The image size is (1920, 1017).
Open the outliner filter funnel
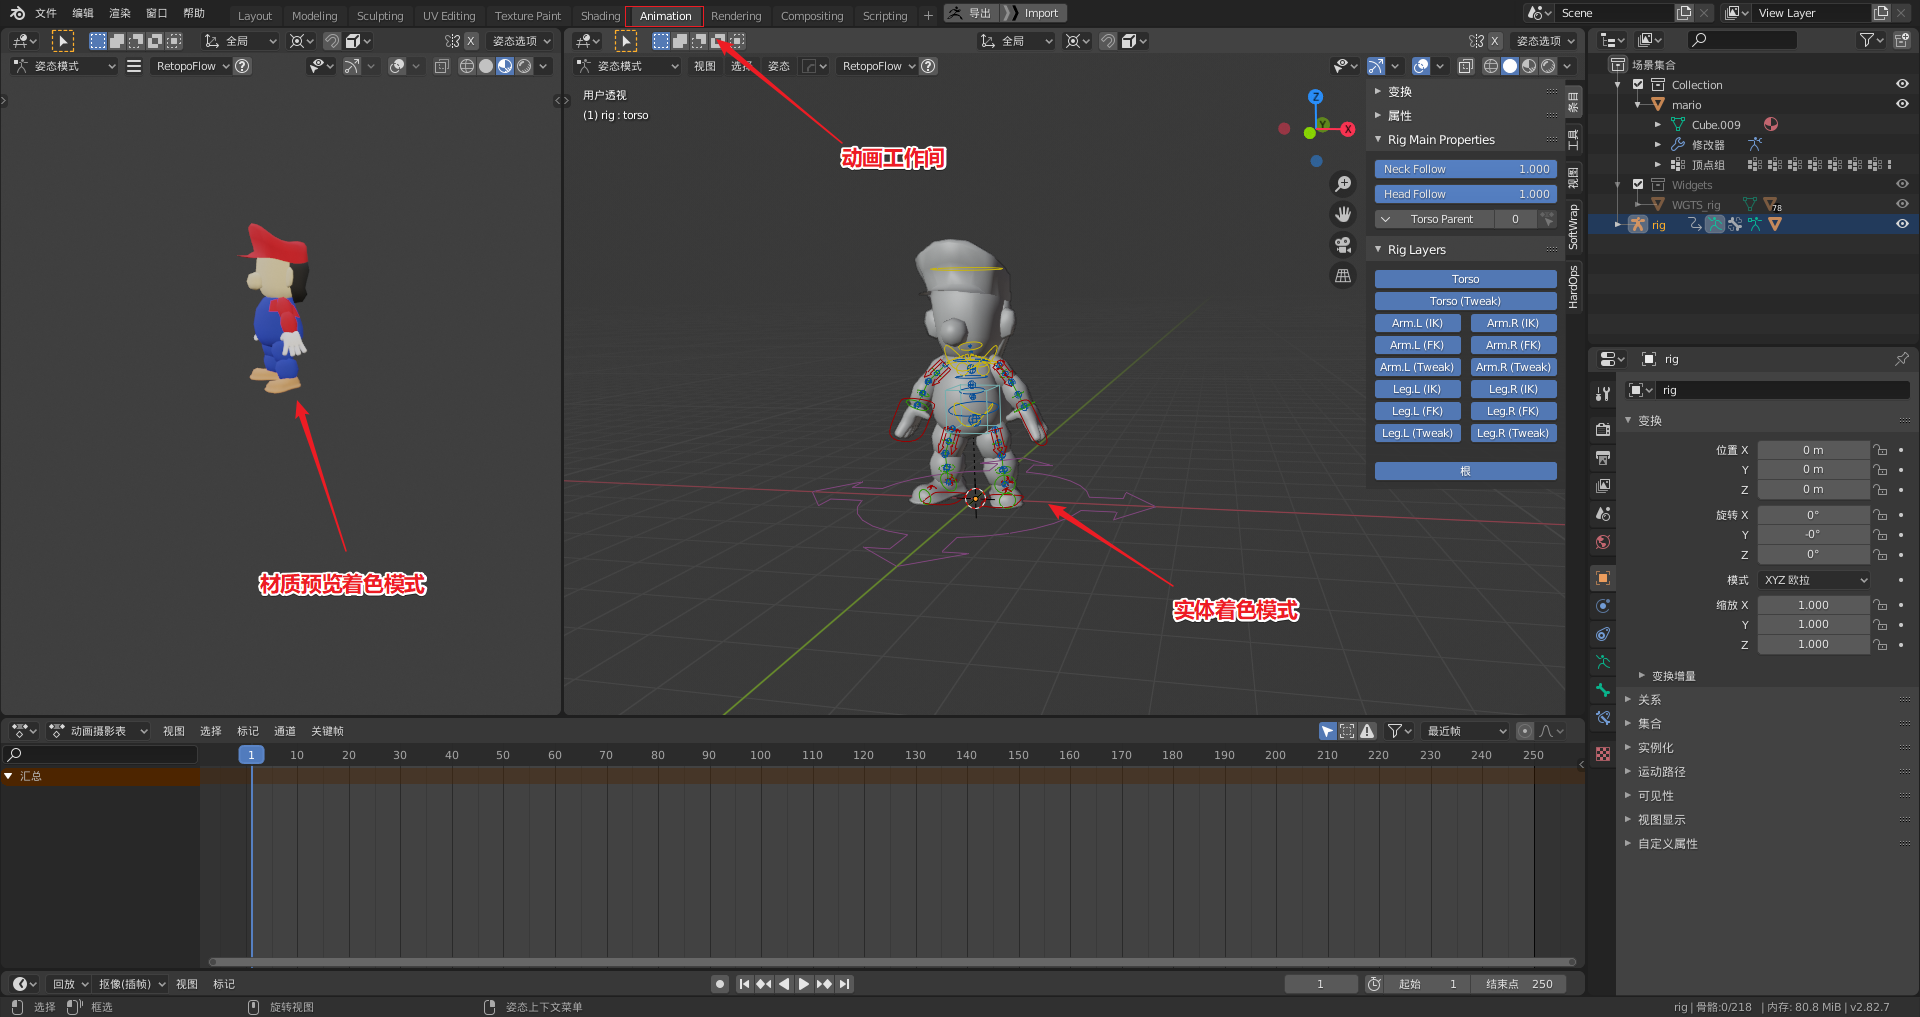(1867, 40)
